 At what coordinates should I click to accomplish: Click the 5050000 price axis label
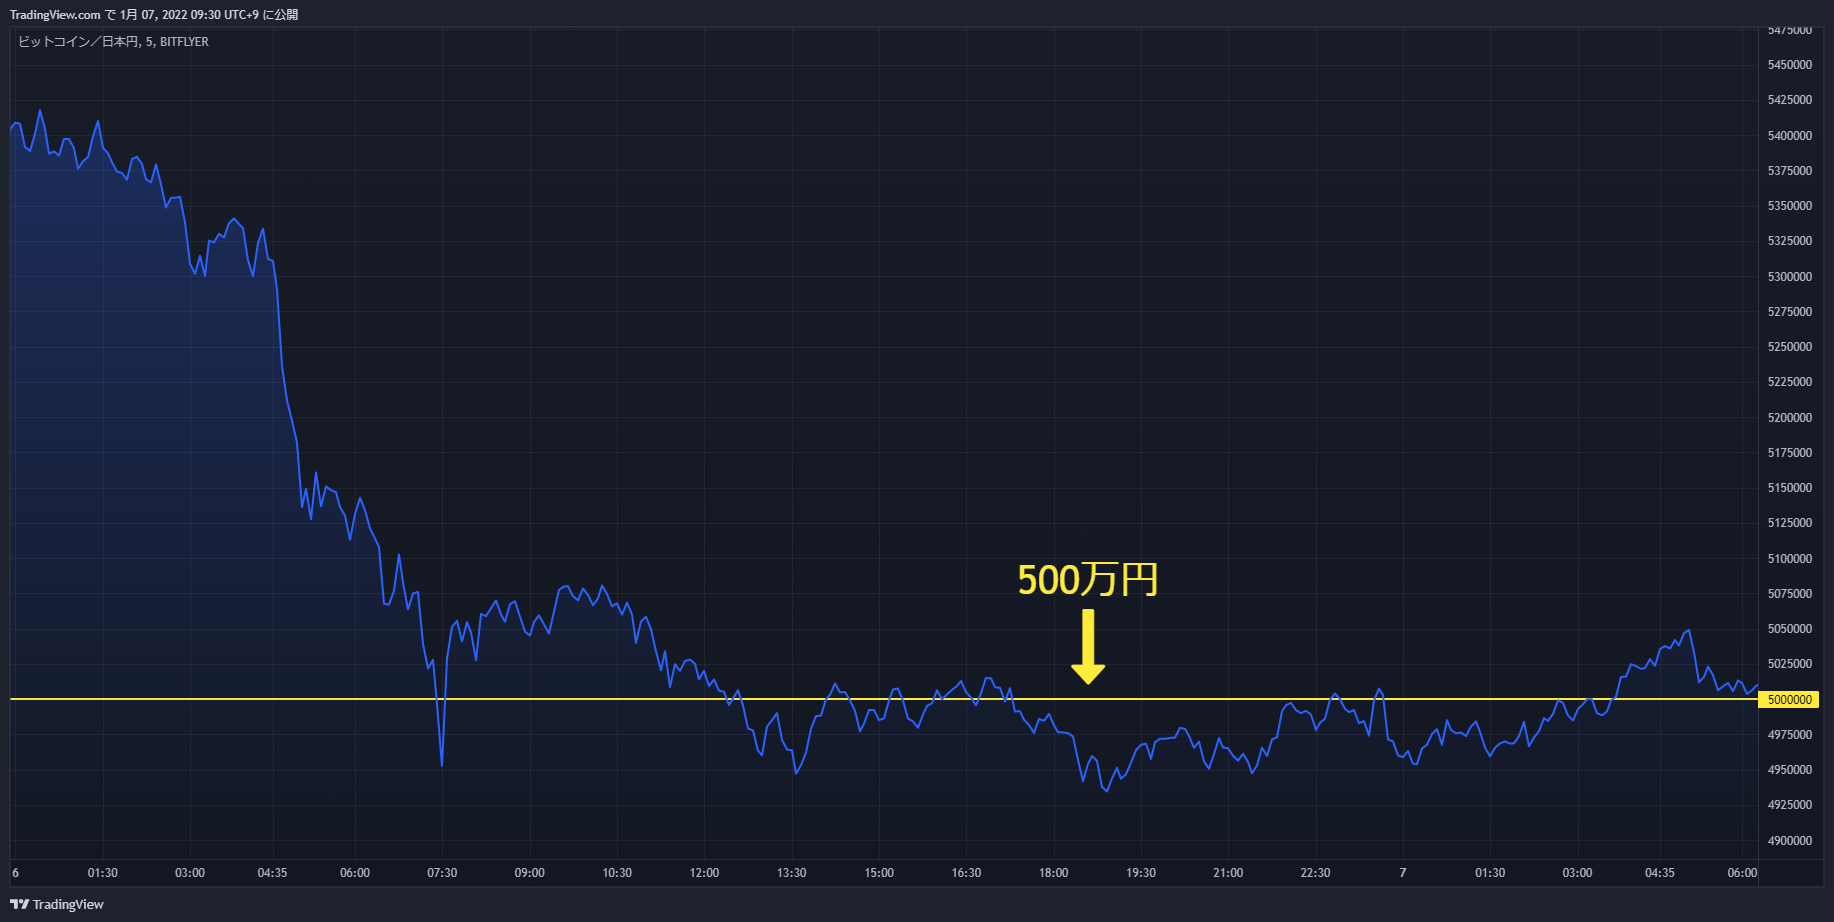point(1790,629)
